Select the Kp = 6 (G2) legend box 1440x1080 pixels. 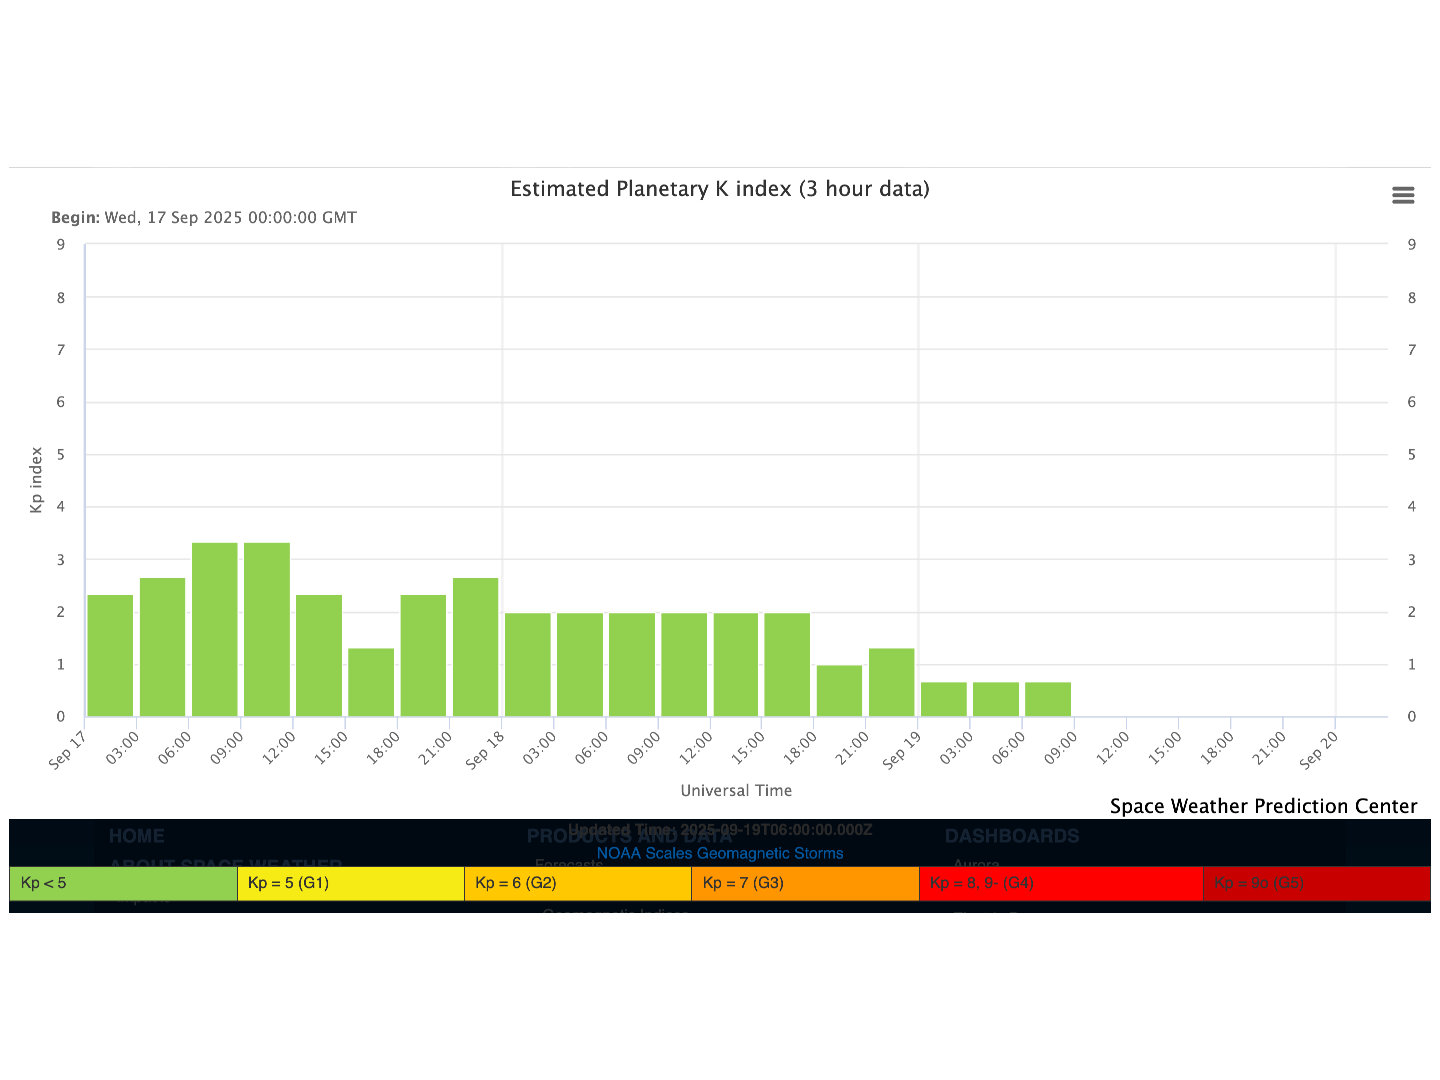coord(578,883)
